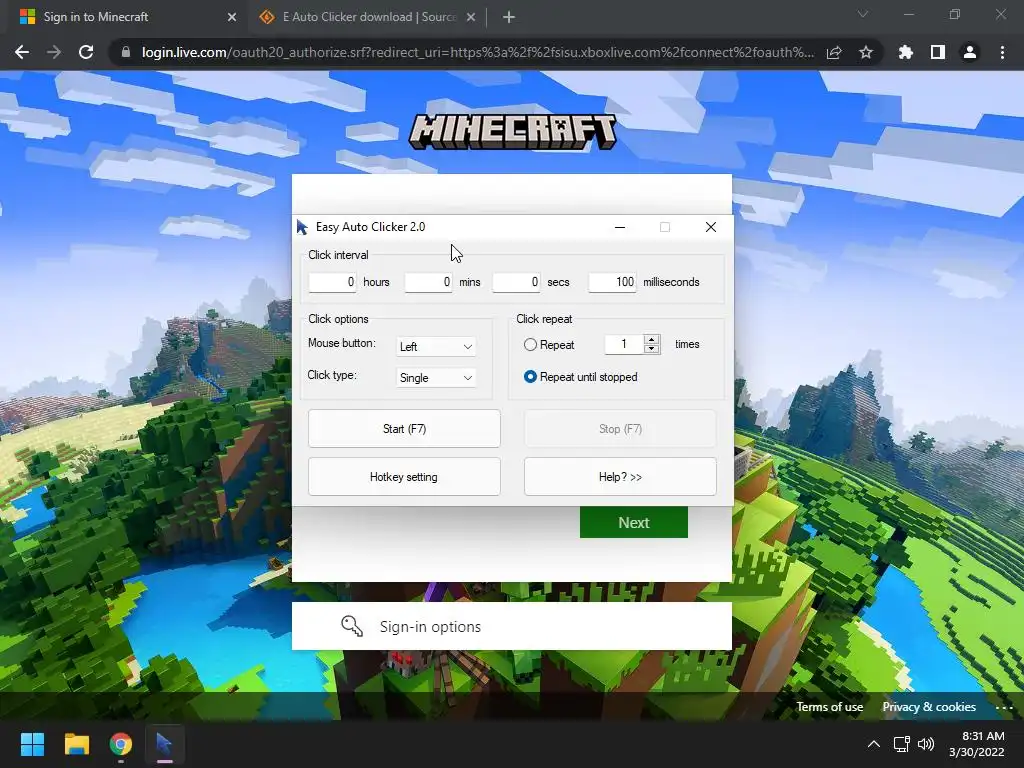Open the Mouse button dropdown
1024x768 pixels.
(436, 347)
